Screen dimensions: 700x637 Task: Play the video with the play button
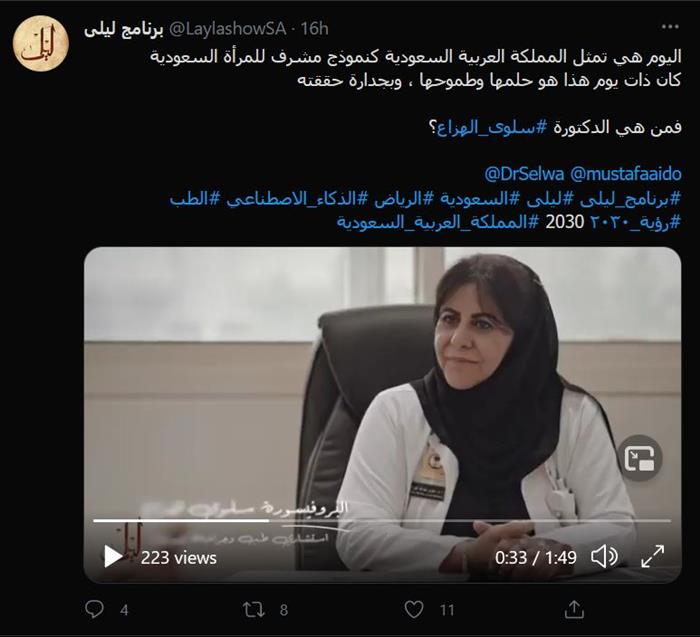click(113, 557)
